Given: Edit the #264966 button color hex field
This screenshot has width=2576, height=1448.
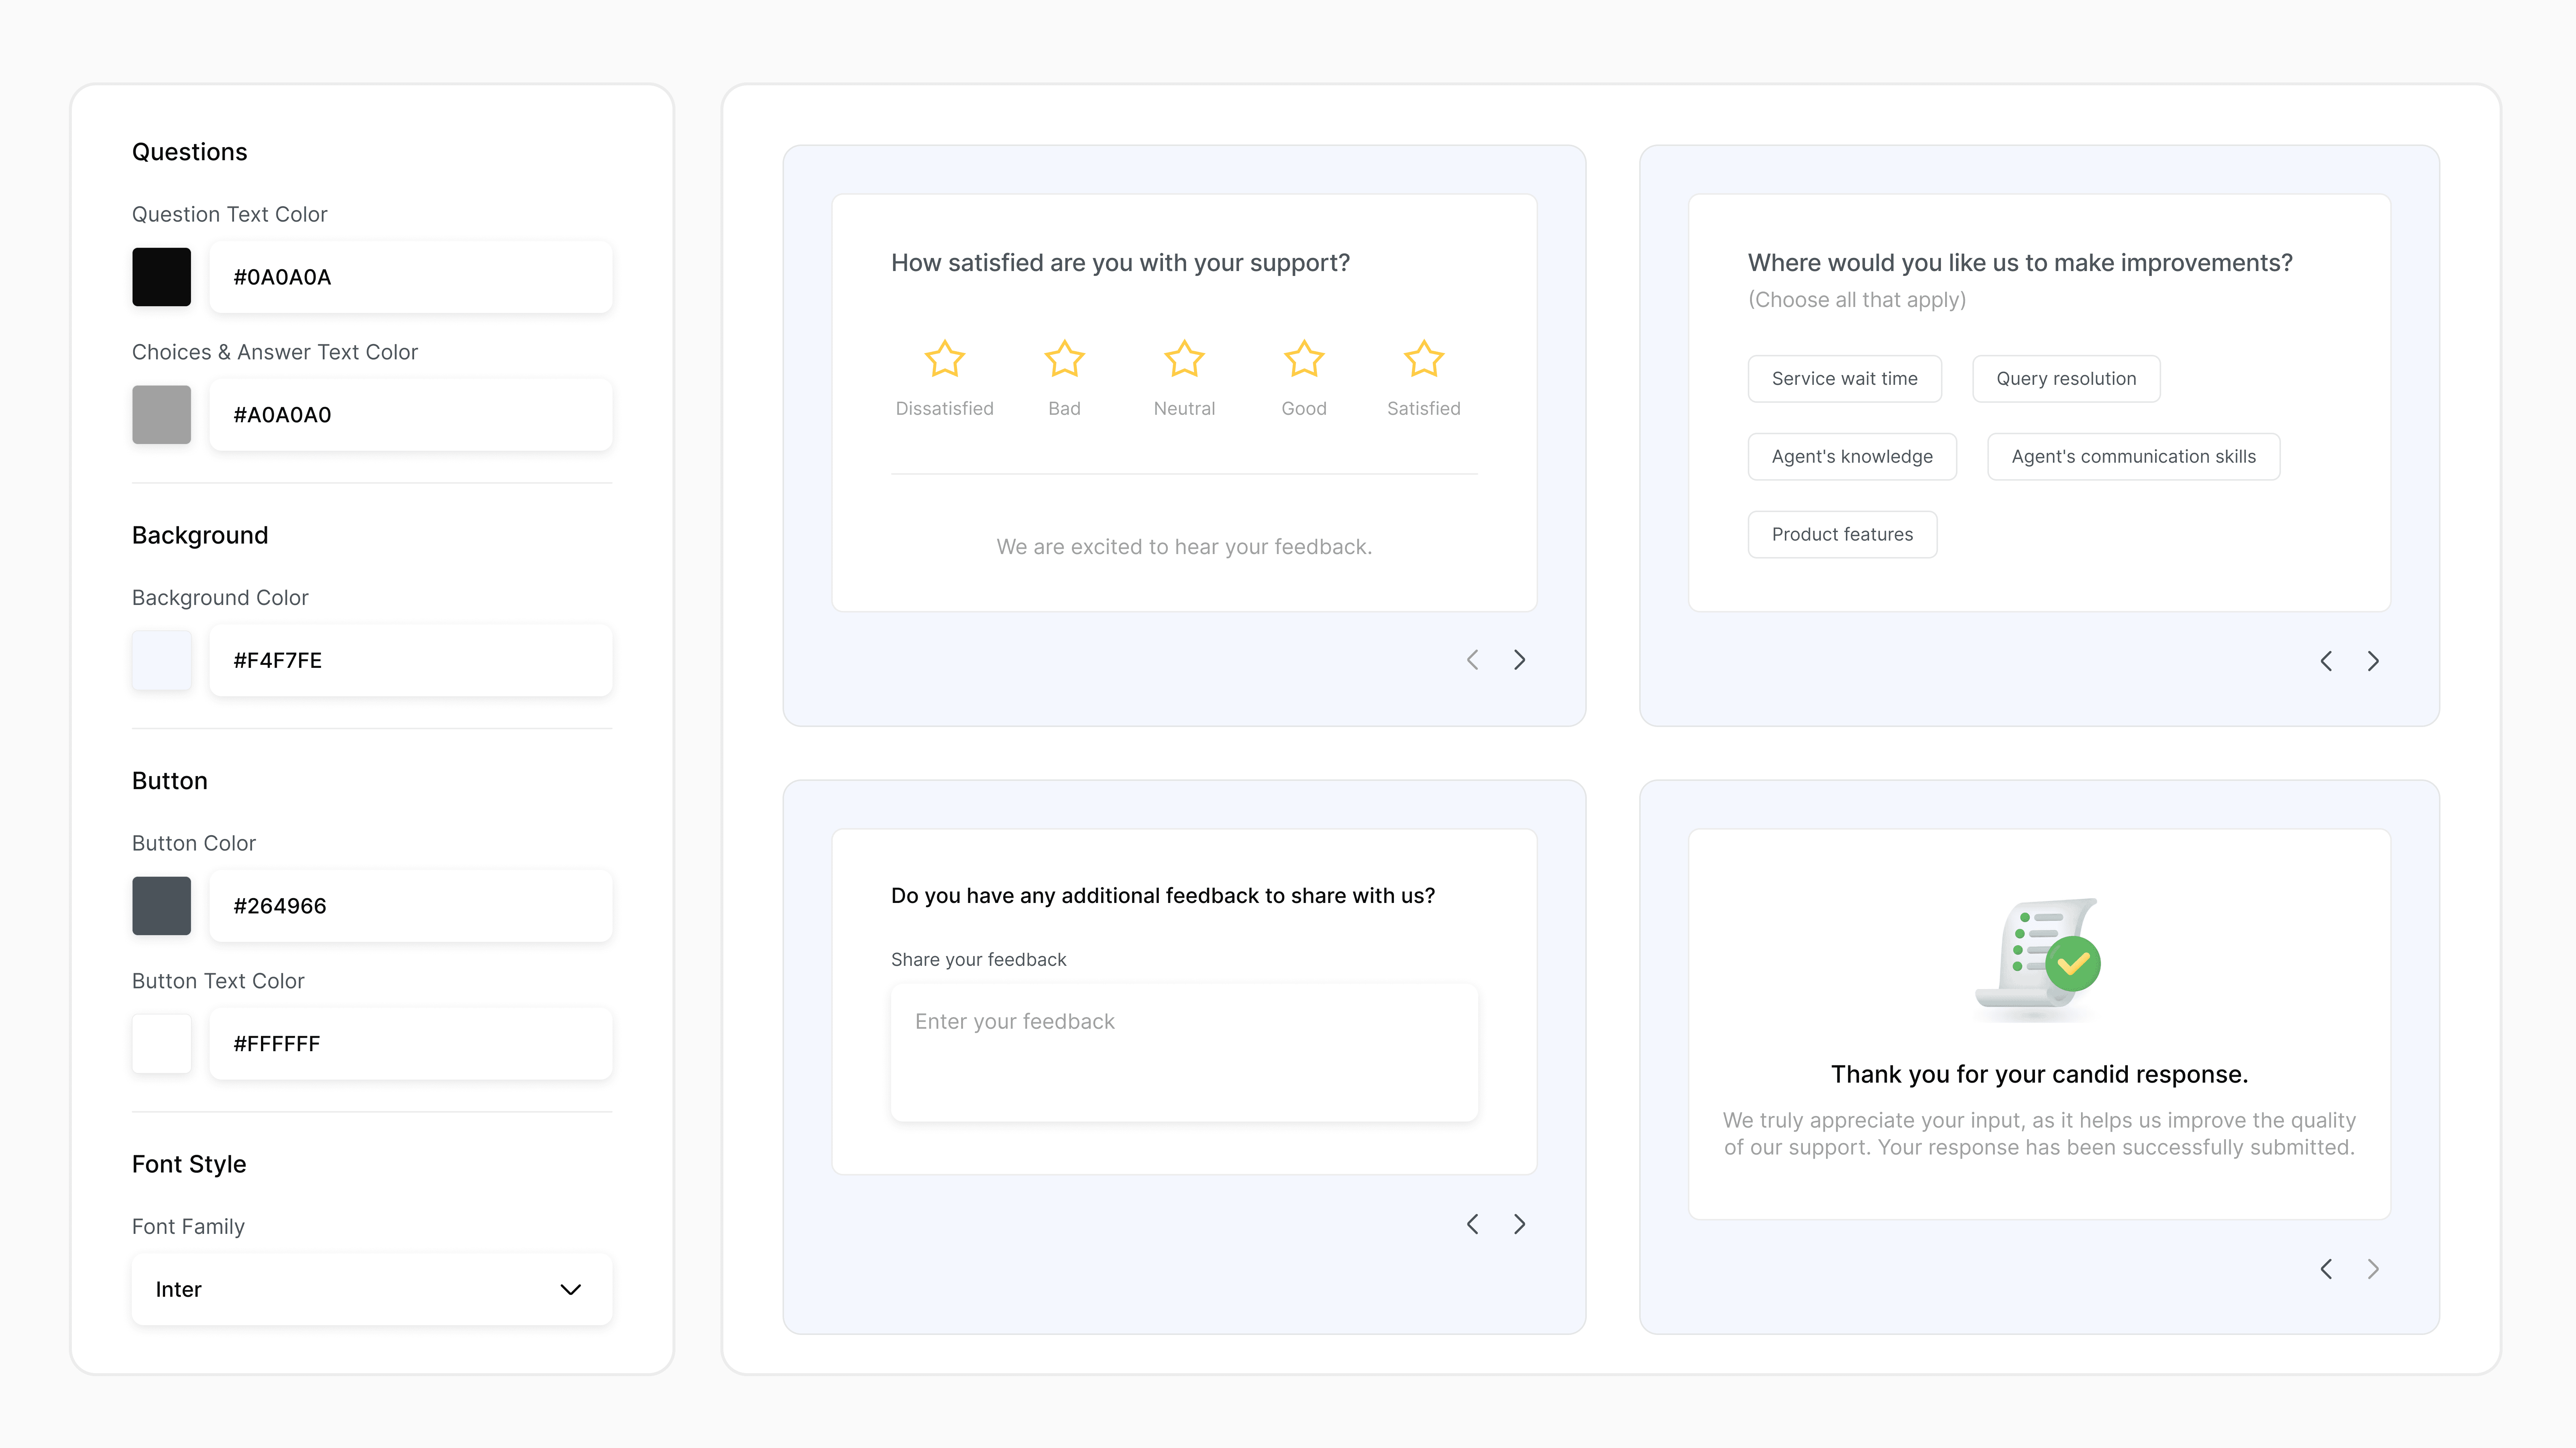Looking at the screenshot, I should pos(411,906).
